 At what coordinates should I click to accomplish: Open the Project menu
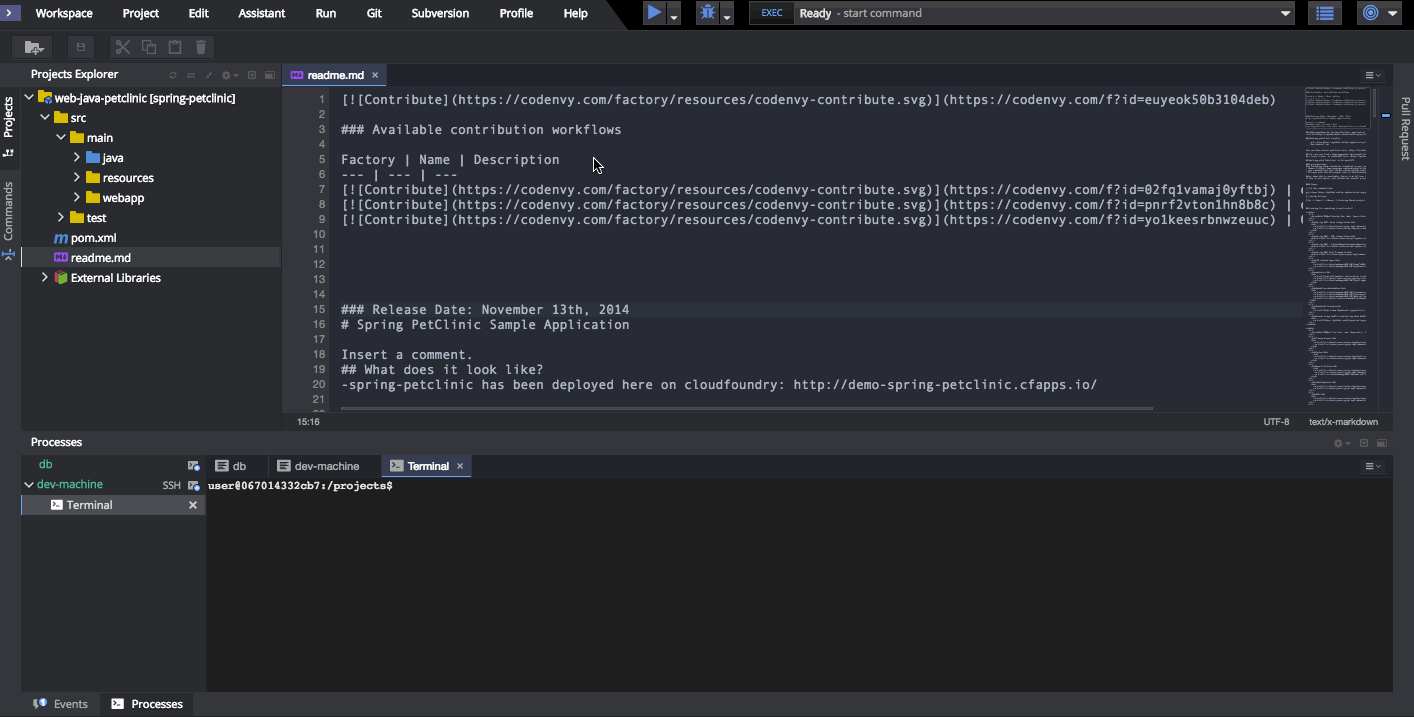[141, 13]
